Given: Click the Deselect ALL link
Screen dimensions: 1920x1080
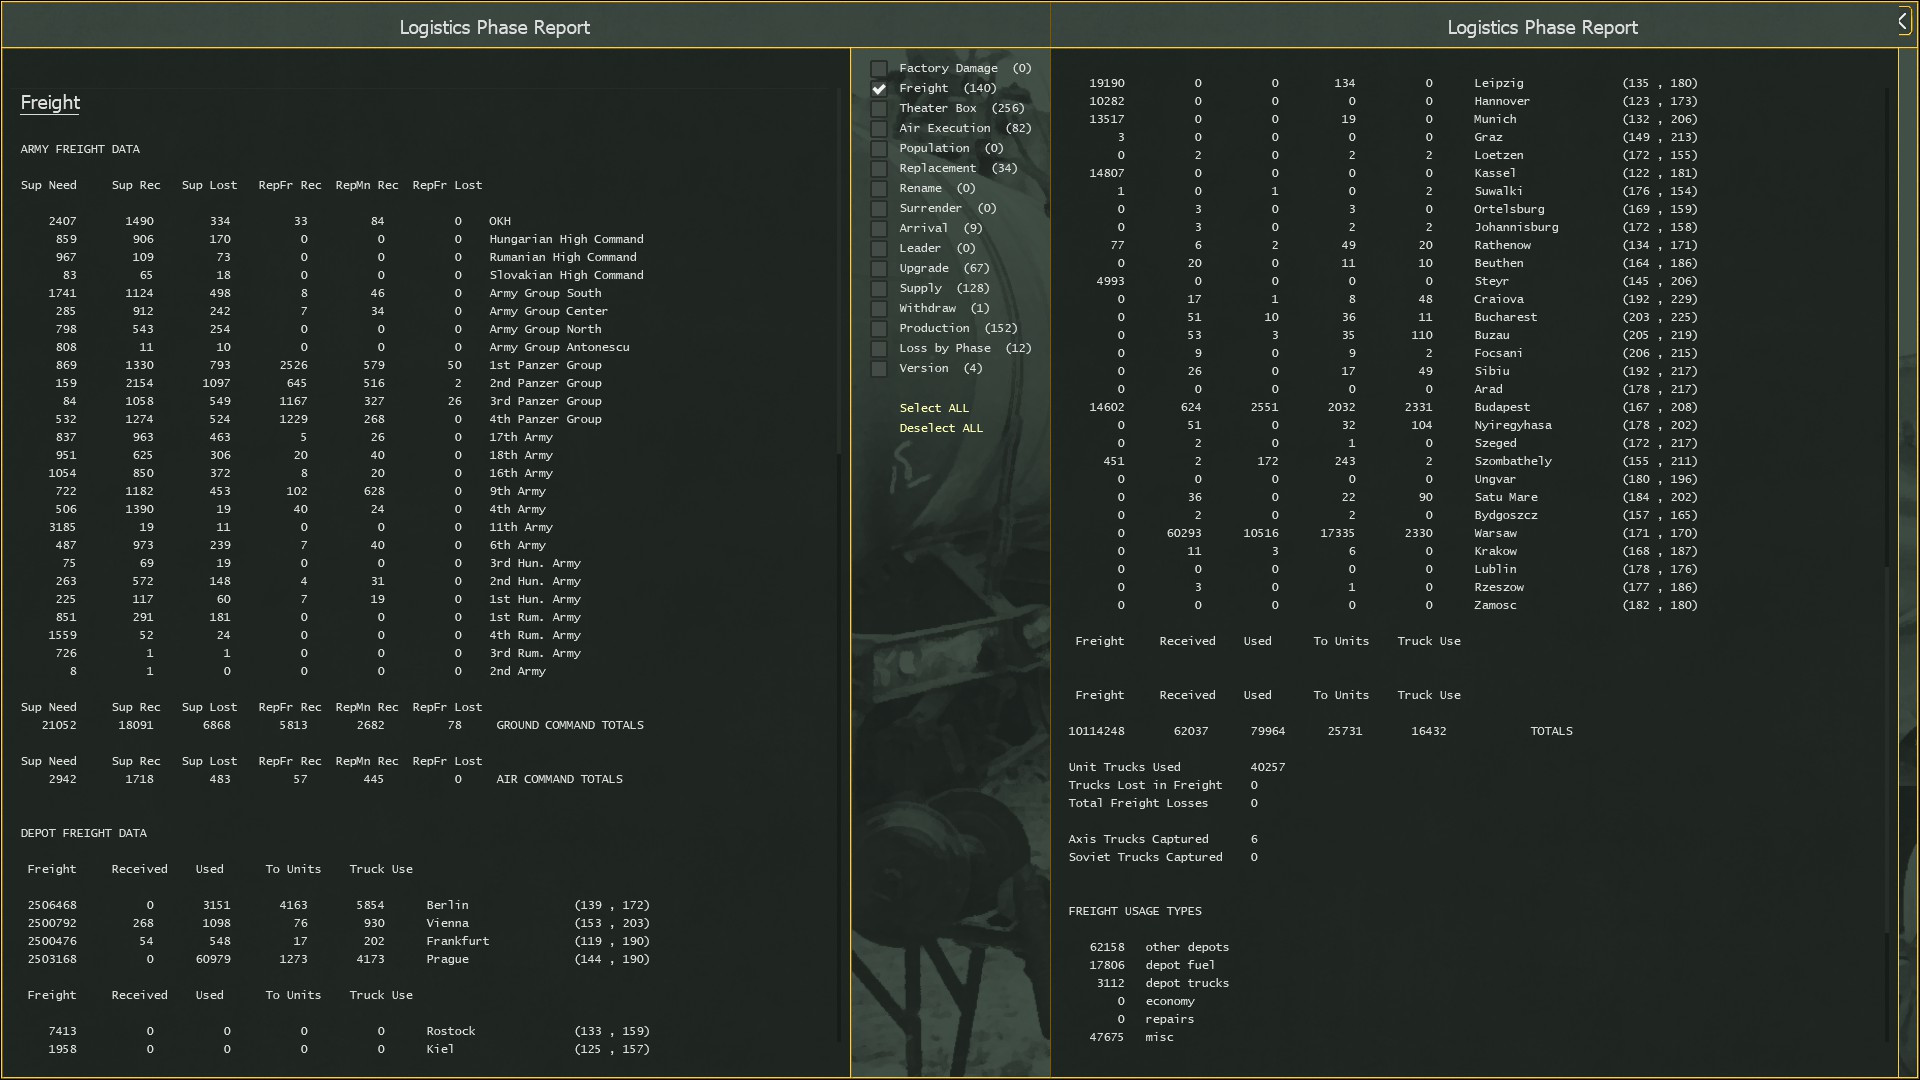Looking at the screenshot, I should [941, 428].
